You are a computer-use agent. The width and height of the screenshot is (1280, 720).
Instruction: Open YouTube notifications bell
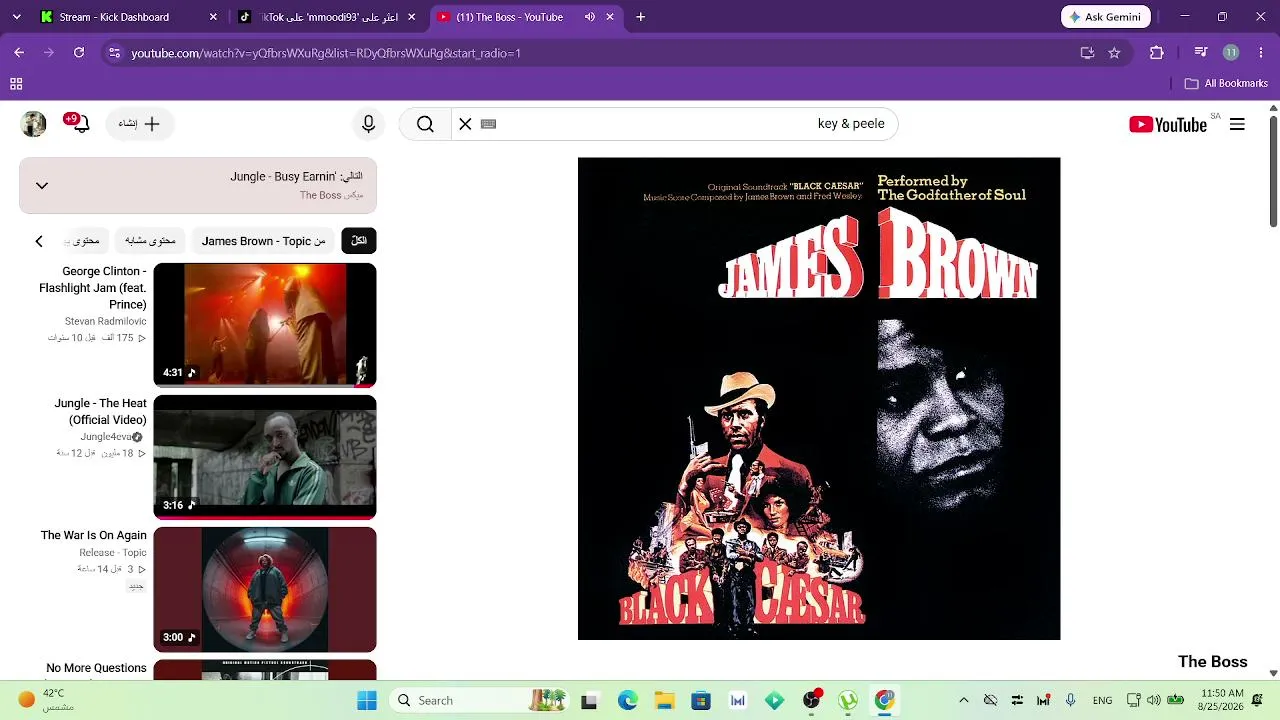pyautogui.click(x=79, y=123)
